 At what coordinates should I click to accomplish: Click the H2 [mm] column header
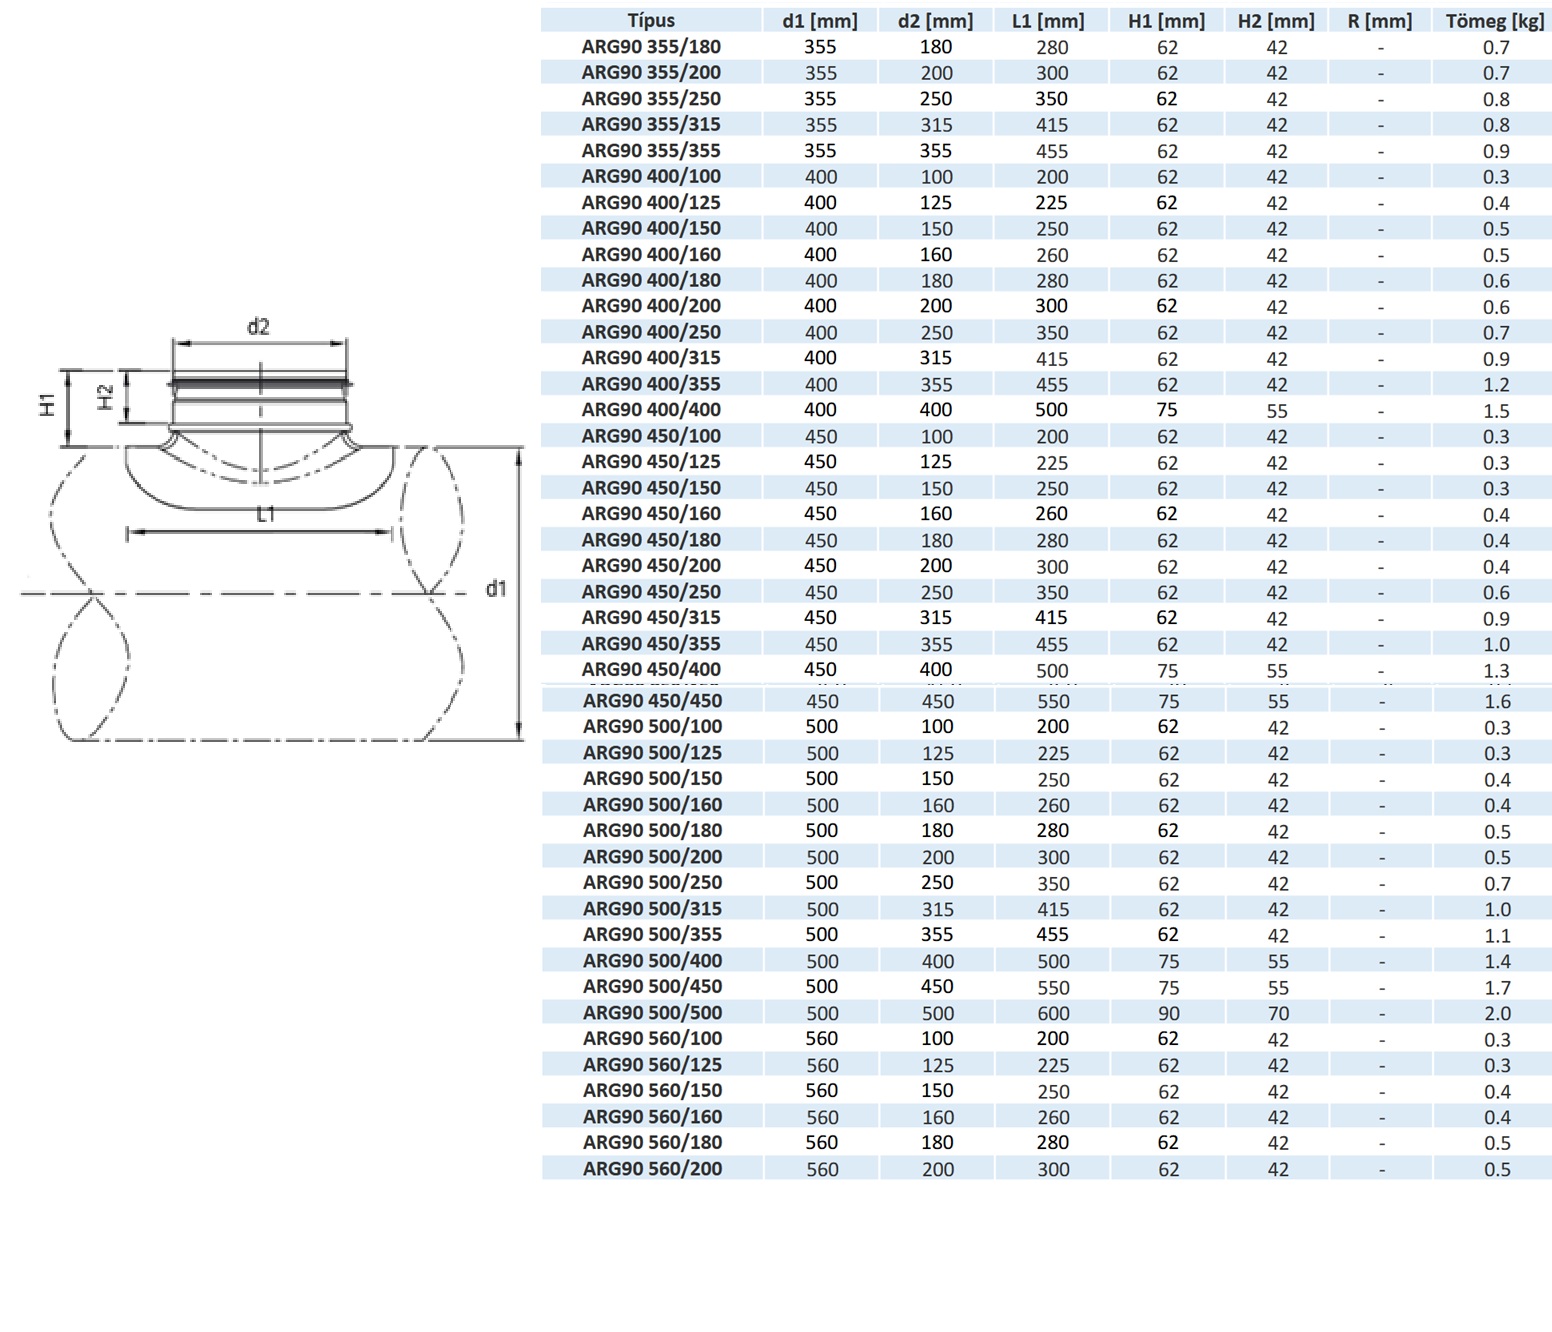point(1276,21)
